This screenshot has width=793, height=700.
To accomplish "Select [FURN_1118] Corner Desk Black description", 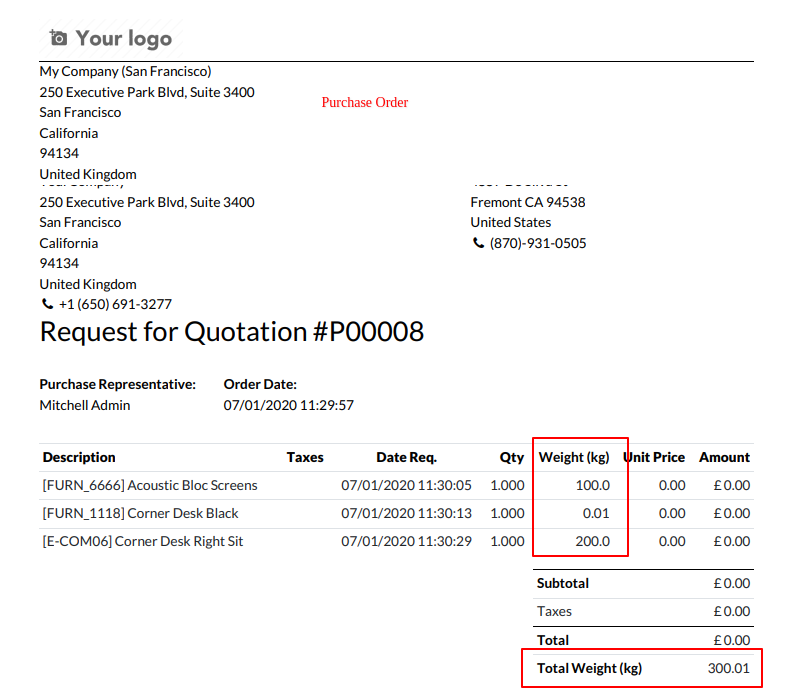I will 140,513.
